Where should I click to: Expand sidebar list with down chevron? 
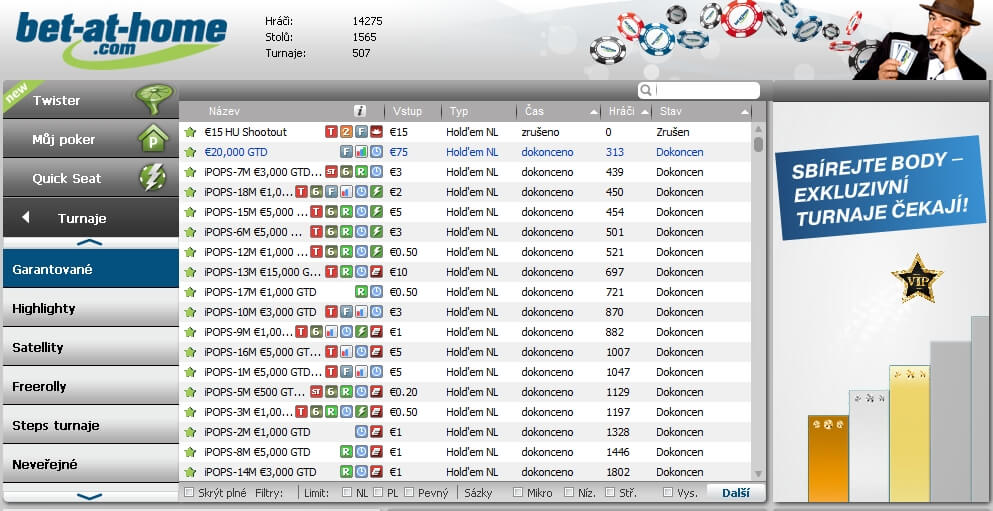coord(90,497)
